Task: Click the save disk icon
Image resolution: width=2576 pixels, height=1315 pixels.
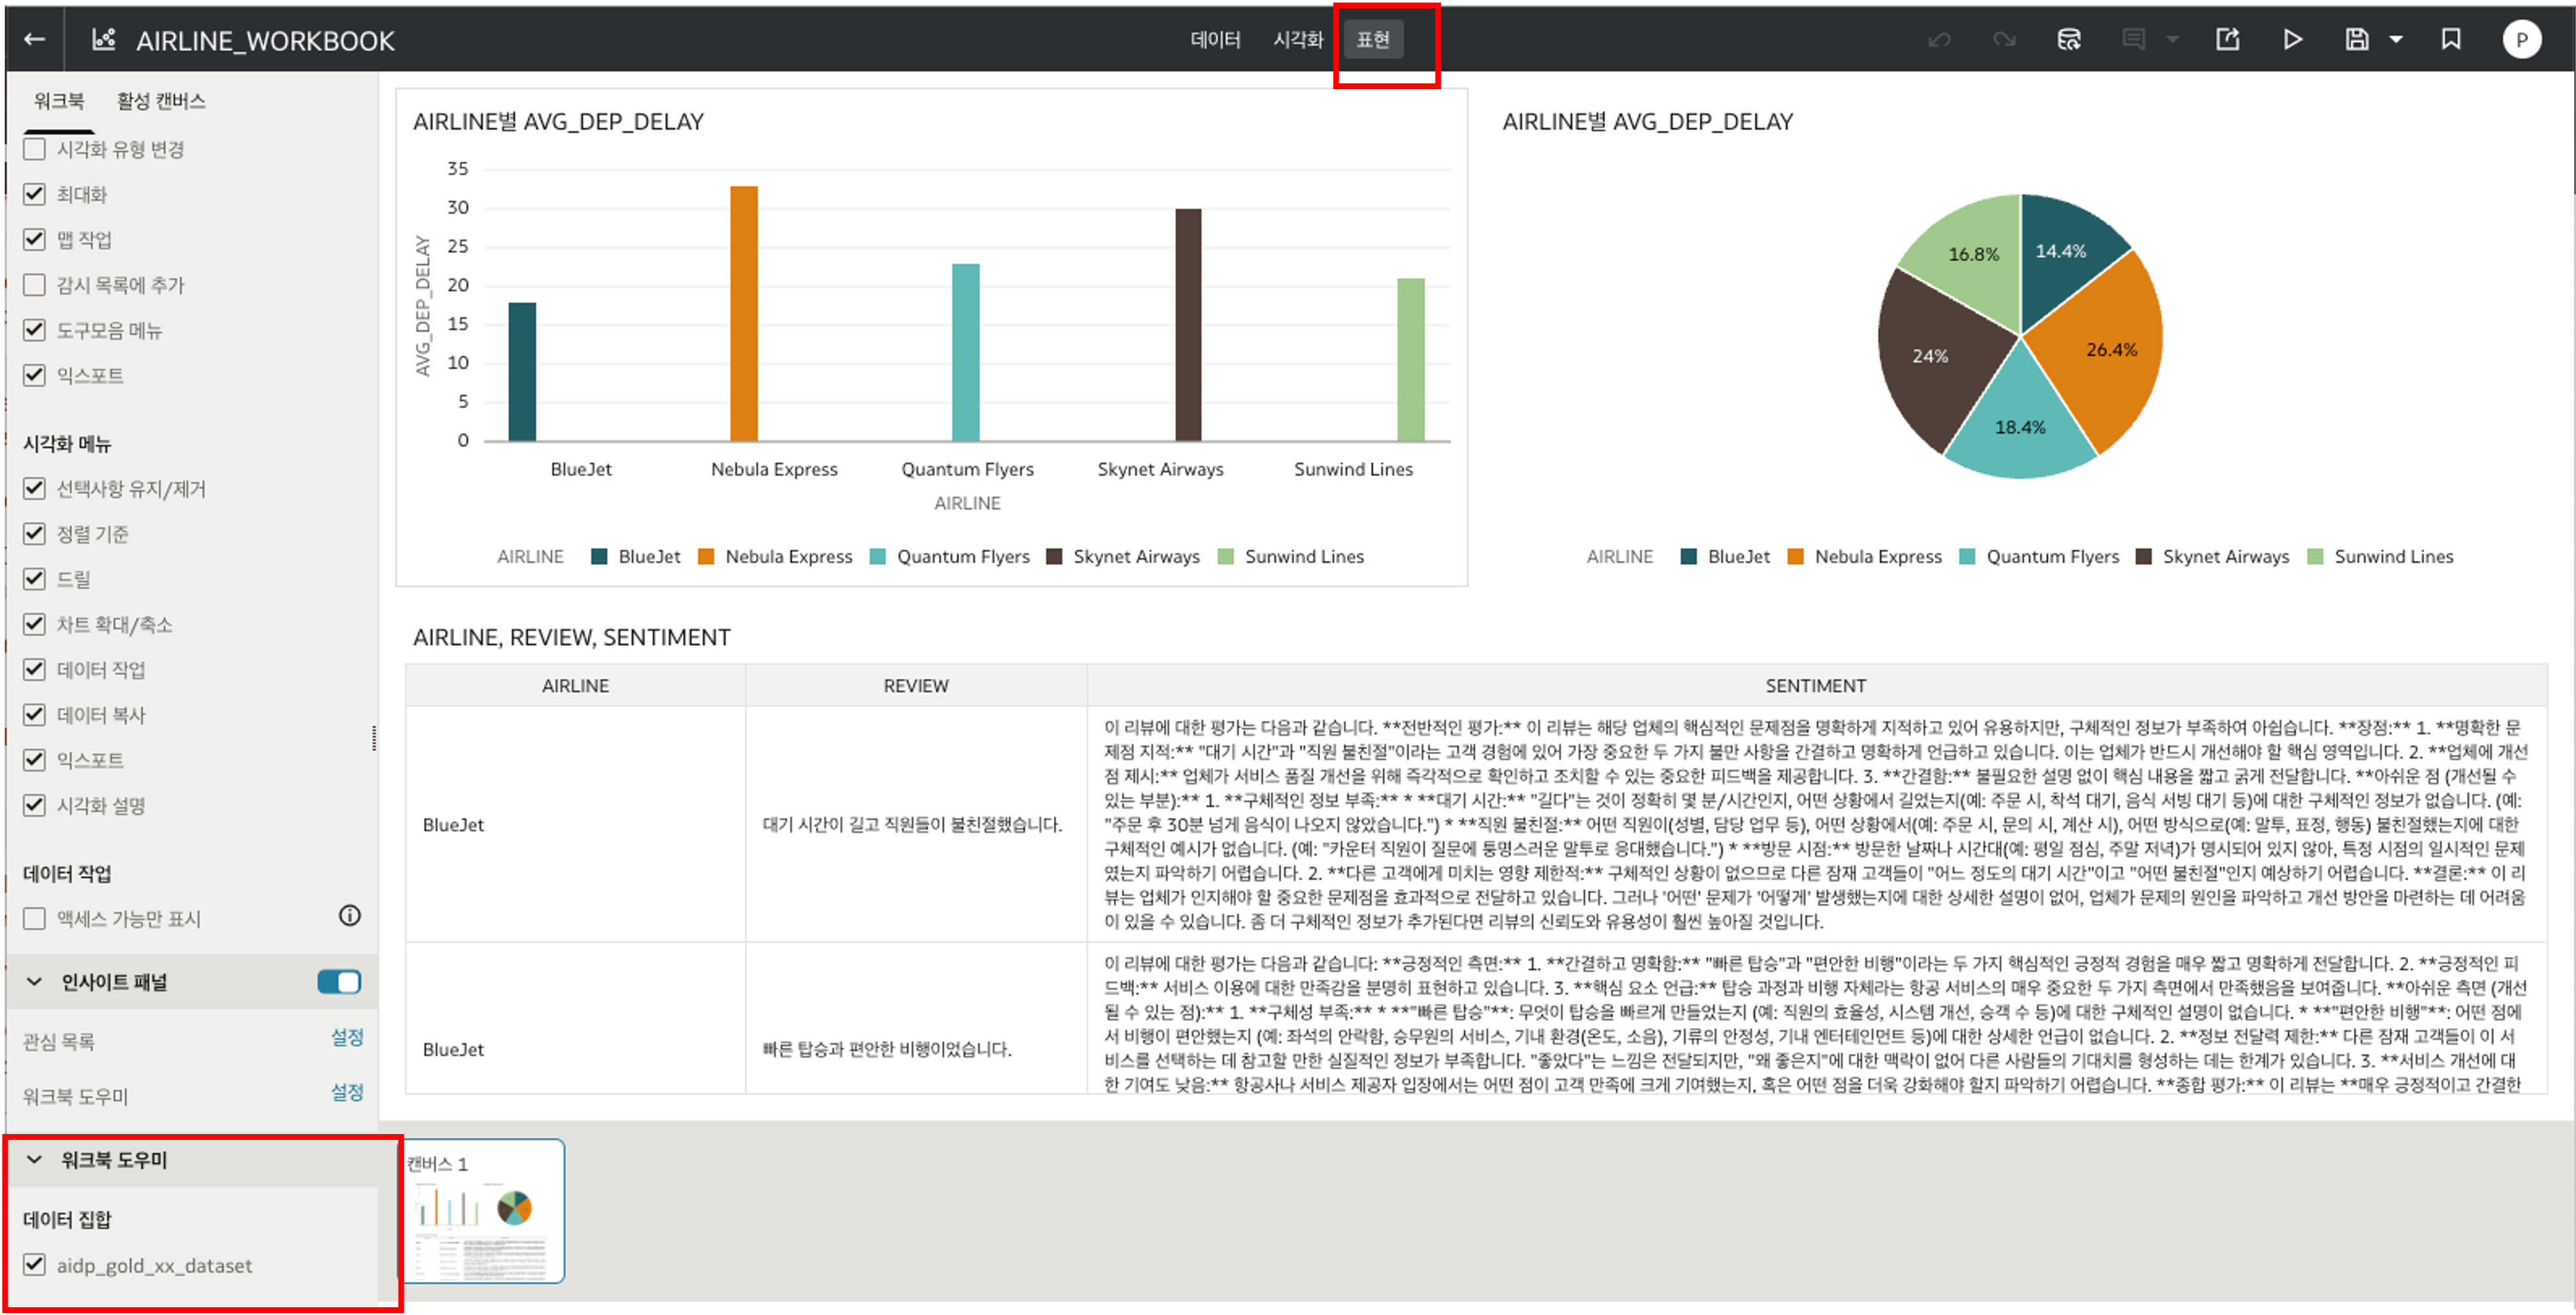Action: [2357, 40]
